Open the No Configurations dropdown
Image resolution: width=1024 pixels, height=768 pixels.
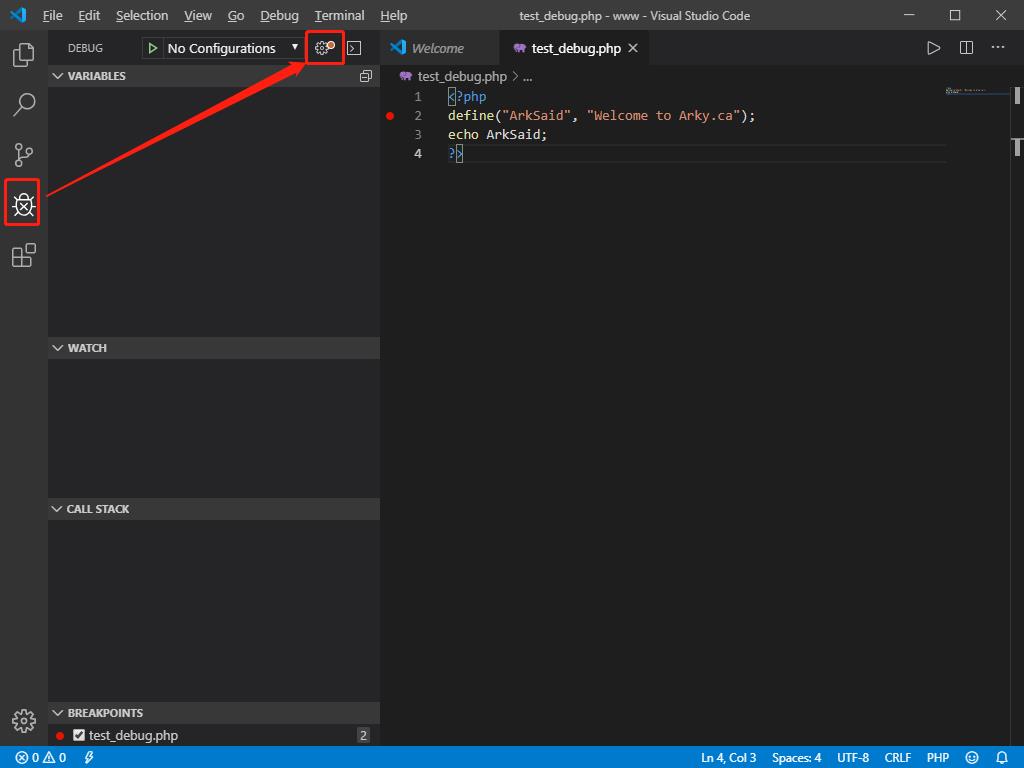(233, 48)
